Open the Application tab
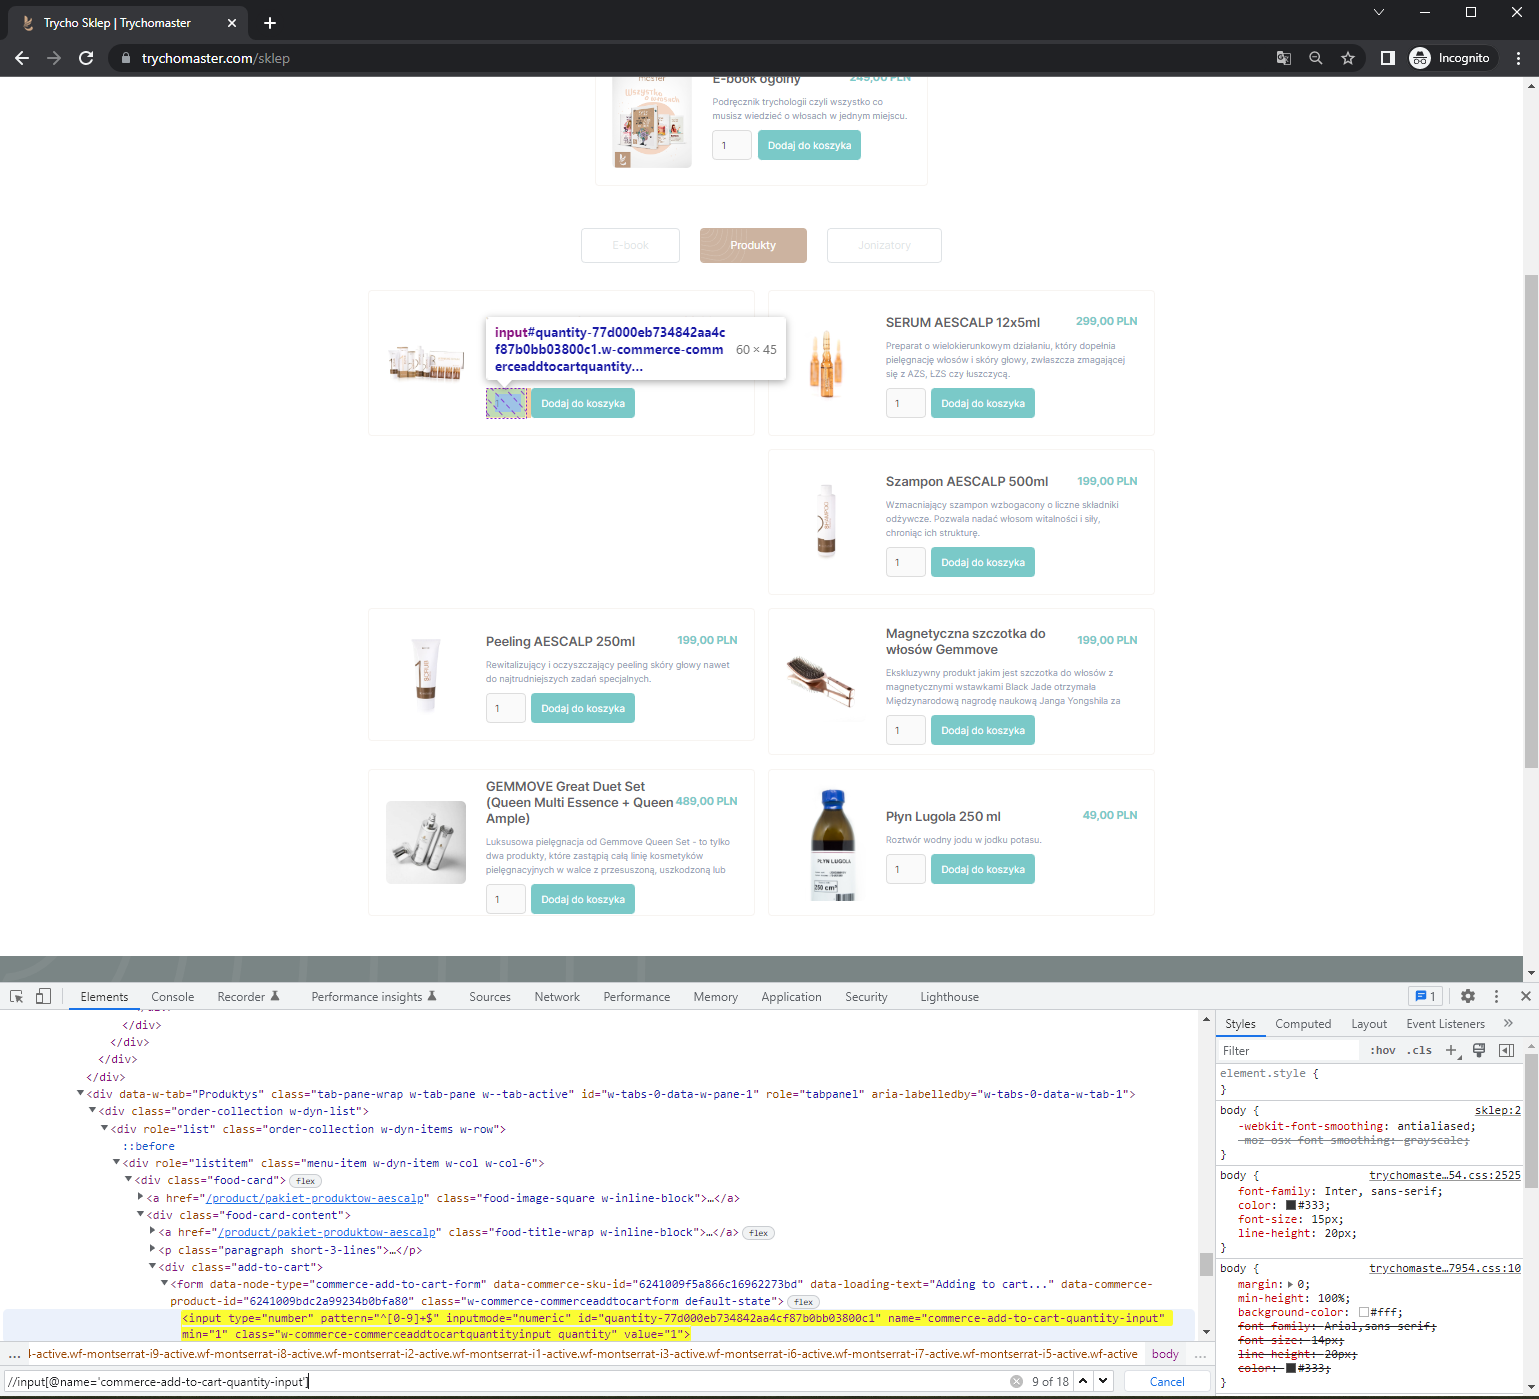 (791, 997)
